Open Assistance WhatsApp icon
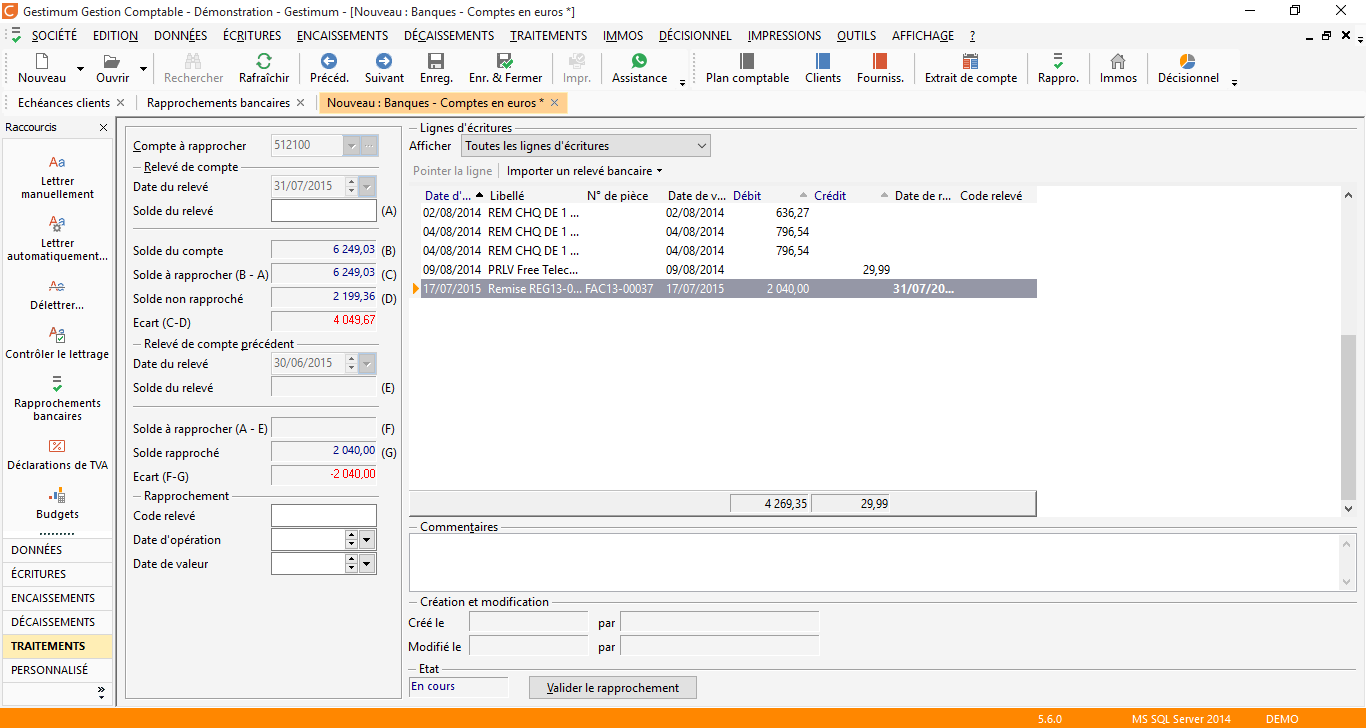Image resolution: width=1366 pixels, height=728 pixels. coord(639,61)
